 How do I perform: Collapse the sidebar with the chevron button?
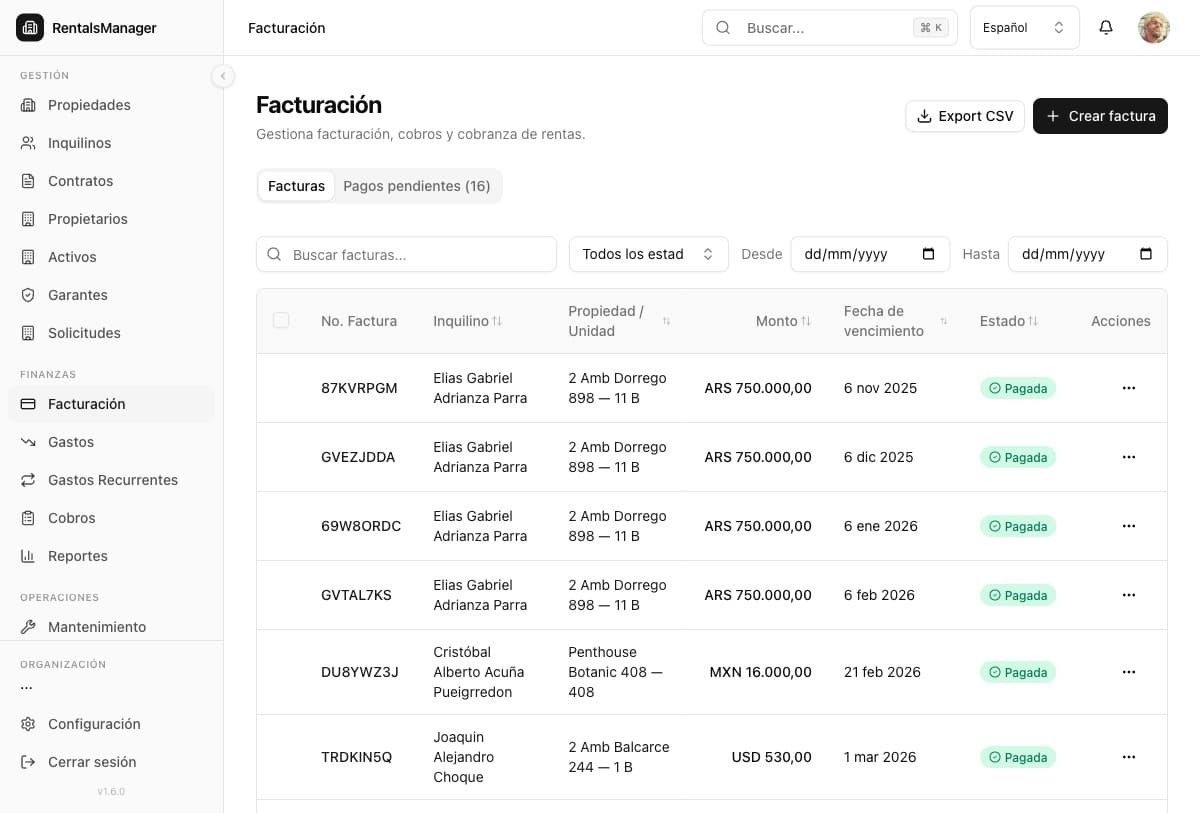222,76
